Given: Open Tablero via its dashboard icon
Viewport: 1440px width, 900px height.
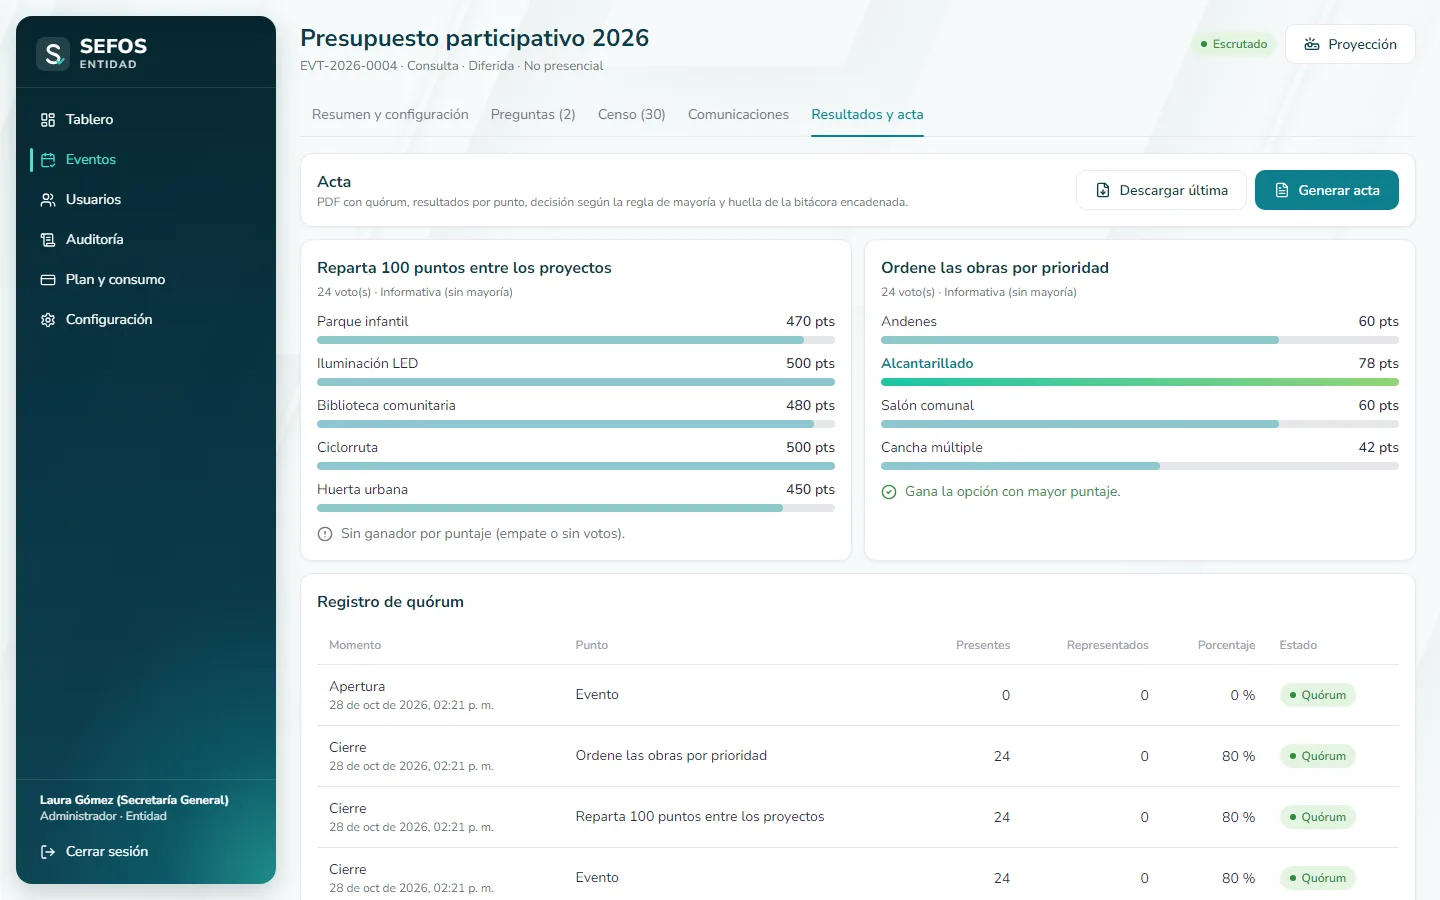Looking at the screenshot, I should point(48,120).
